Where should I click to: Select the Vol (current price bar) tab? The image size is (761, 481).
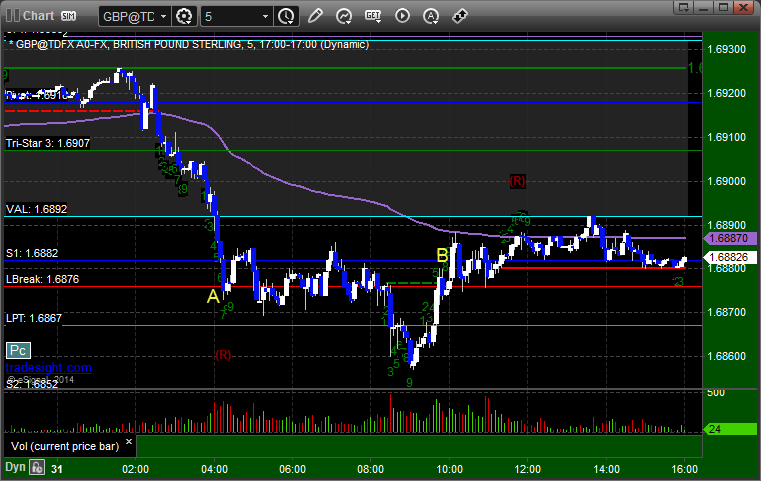coord(65,446)
